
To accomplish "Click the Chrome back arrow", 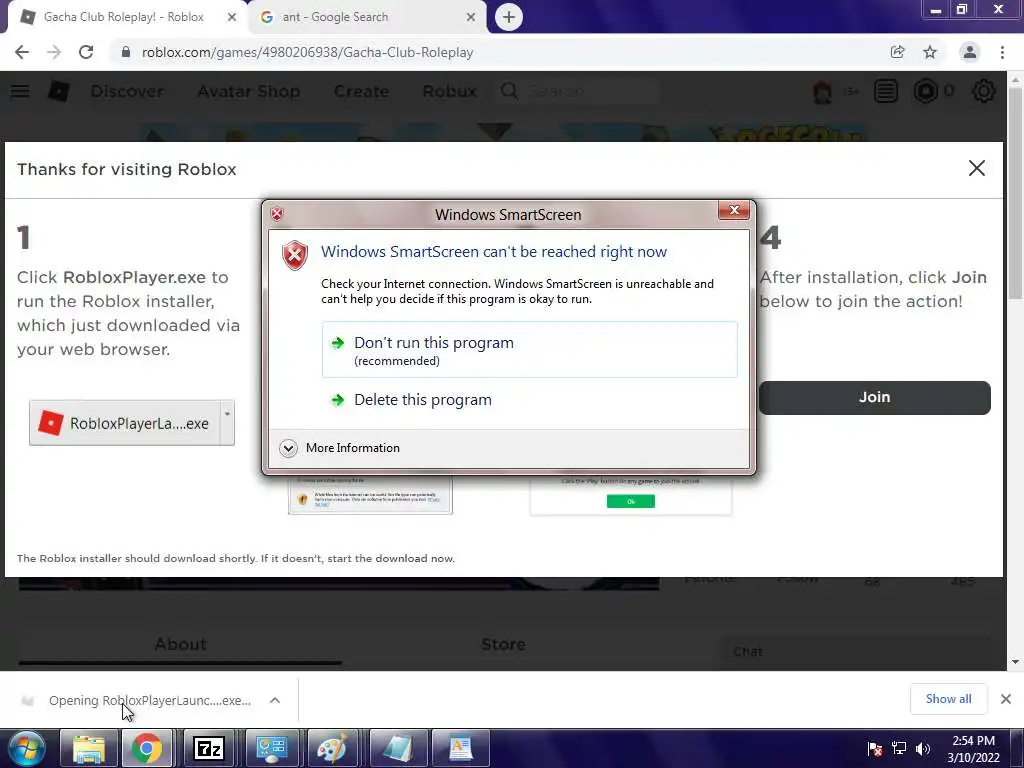I will pyautogui.click(x=22, y=52).
